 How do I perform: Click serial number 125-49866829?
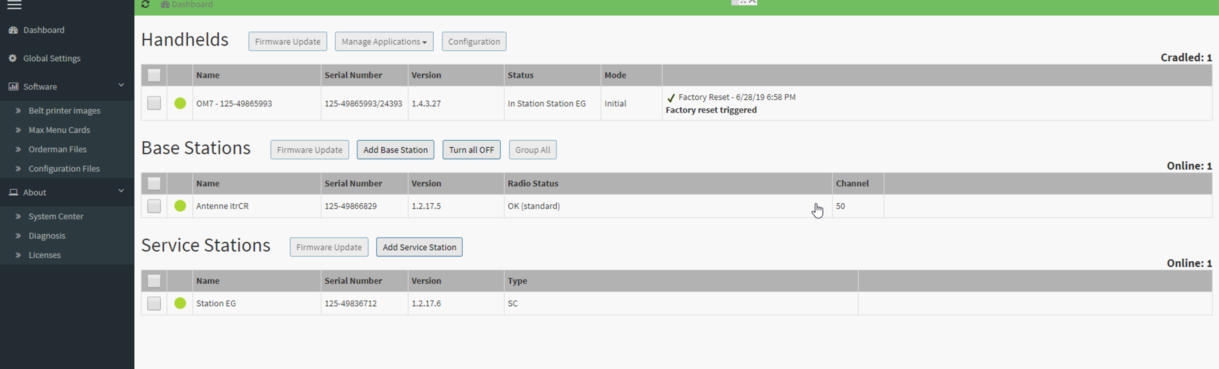click(351, 206)
